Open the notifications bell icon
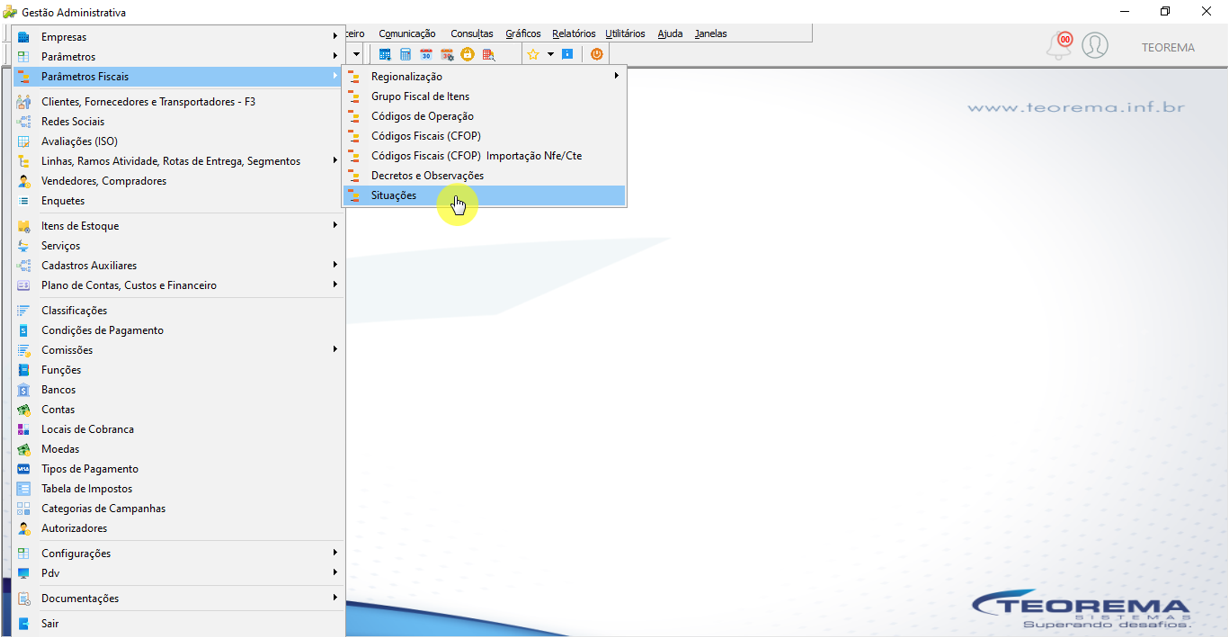Screen dimensions: 1228x637 point(1059,45)
